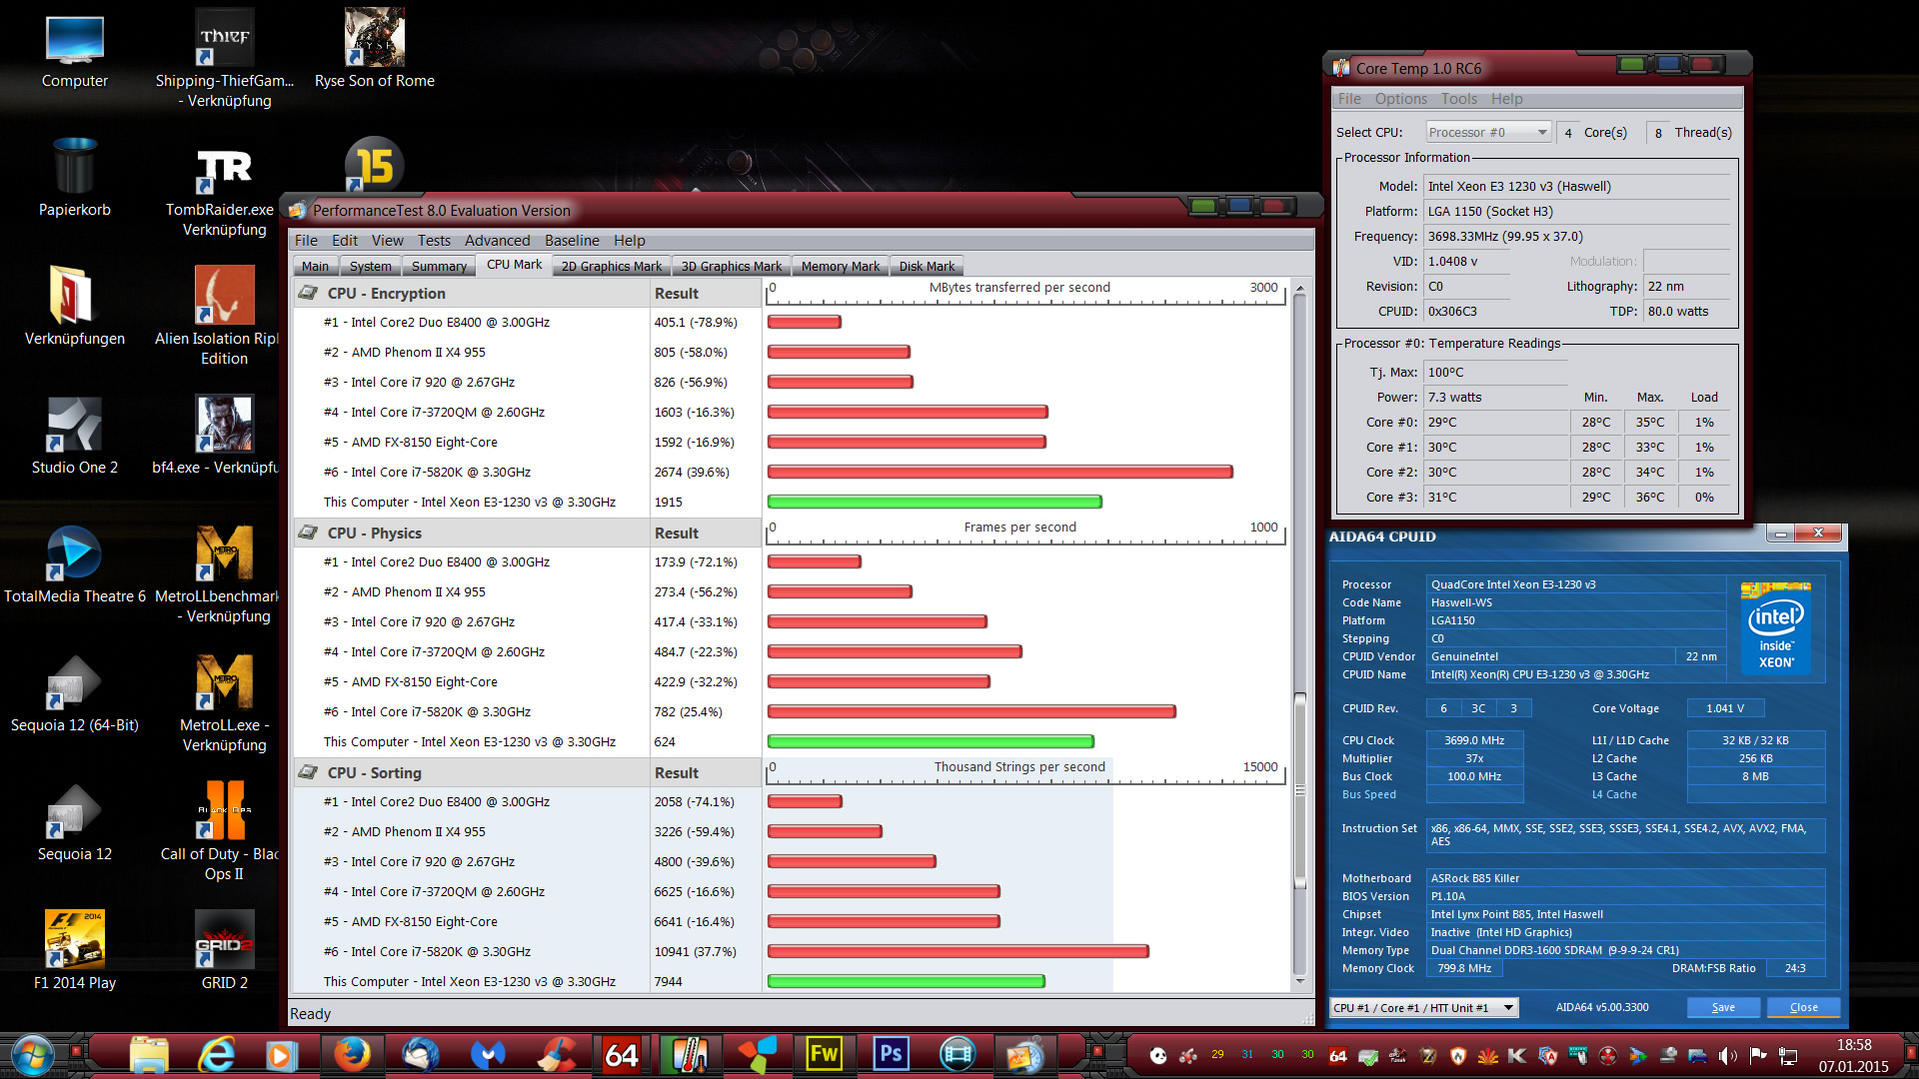
Task: Select the GRID 2 desktop shortcut
Action: pos(224,950)
